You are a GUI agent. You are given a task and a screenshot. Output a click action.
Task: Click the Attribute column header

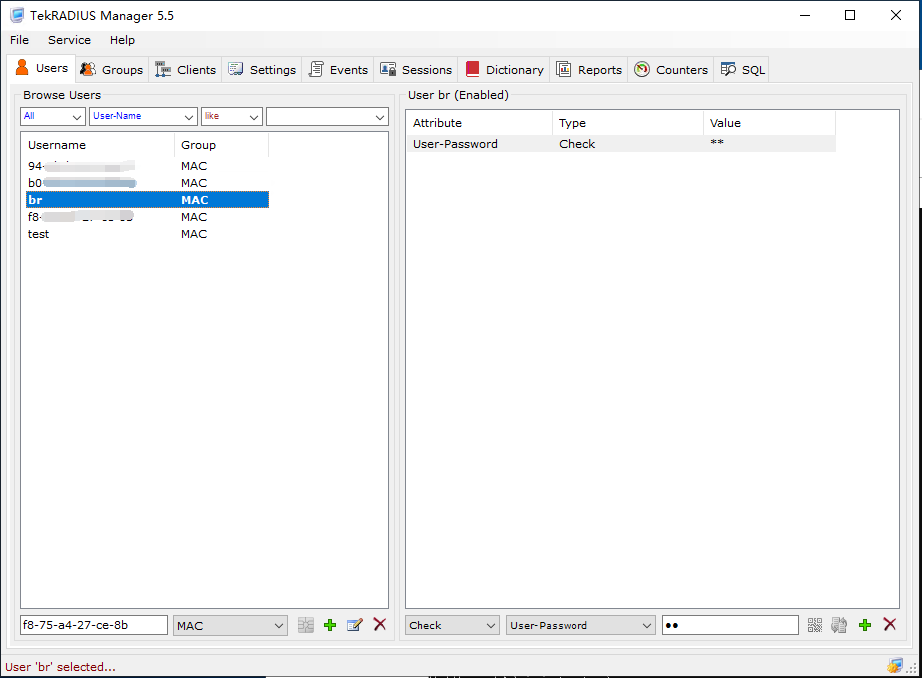click(480, 123)
